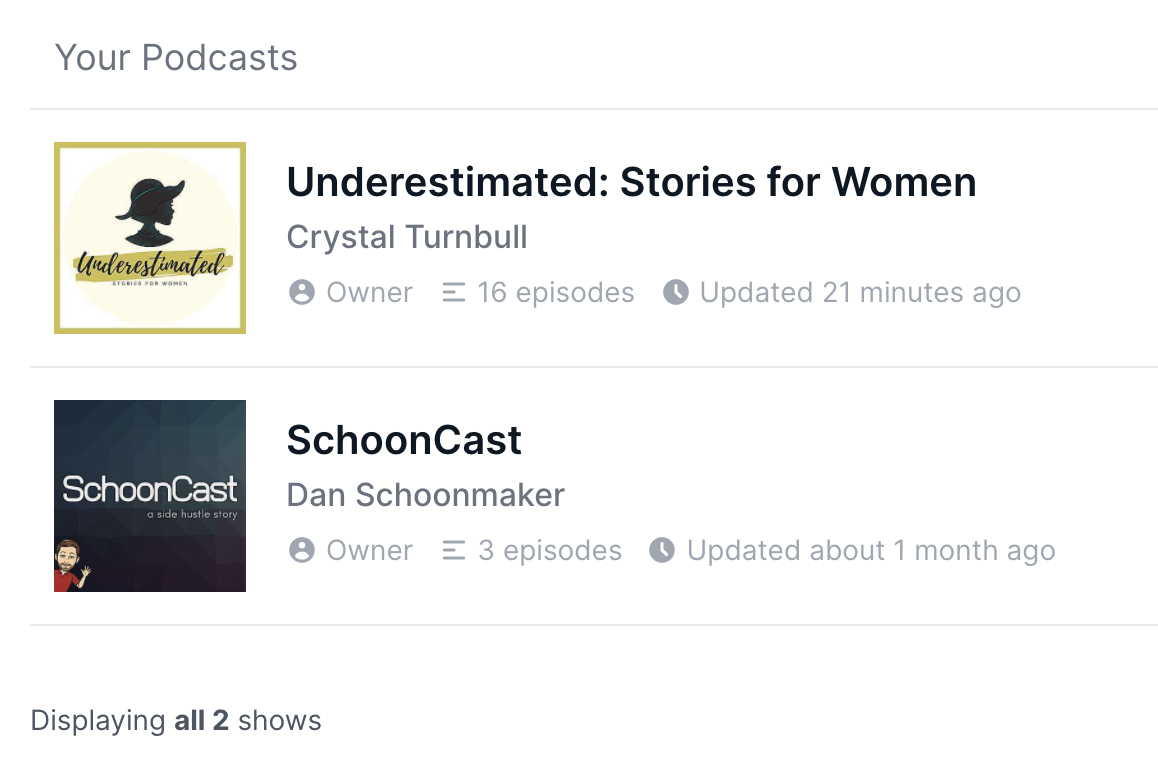Open the SchoonCast podcast cover artwork
The height and width of the screenshot is (774, 1158).
tap(150, 496)
